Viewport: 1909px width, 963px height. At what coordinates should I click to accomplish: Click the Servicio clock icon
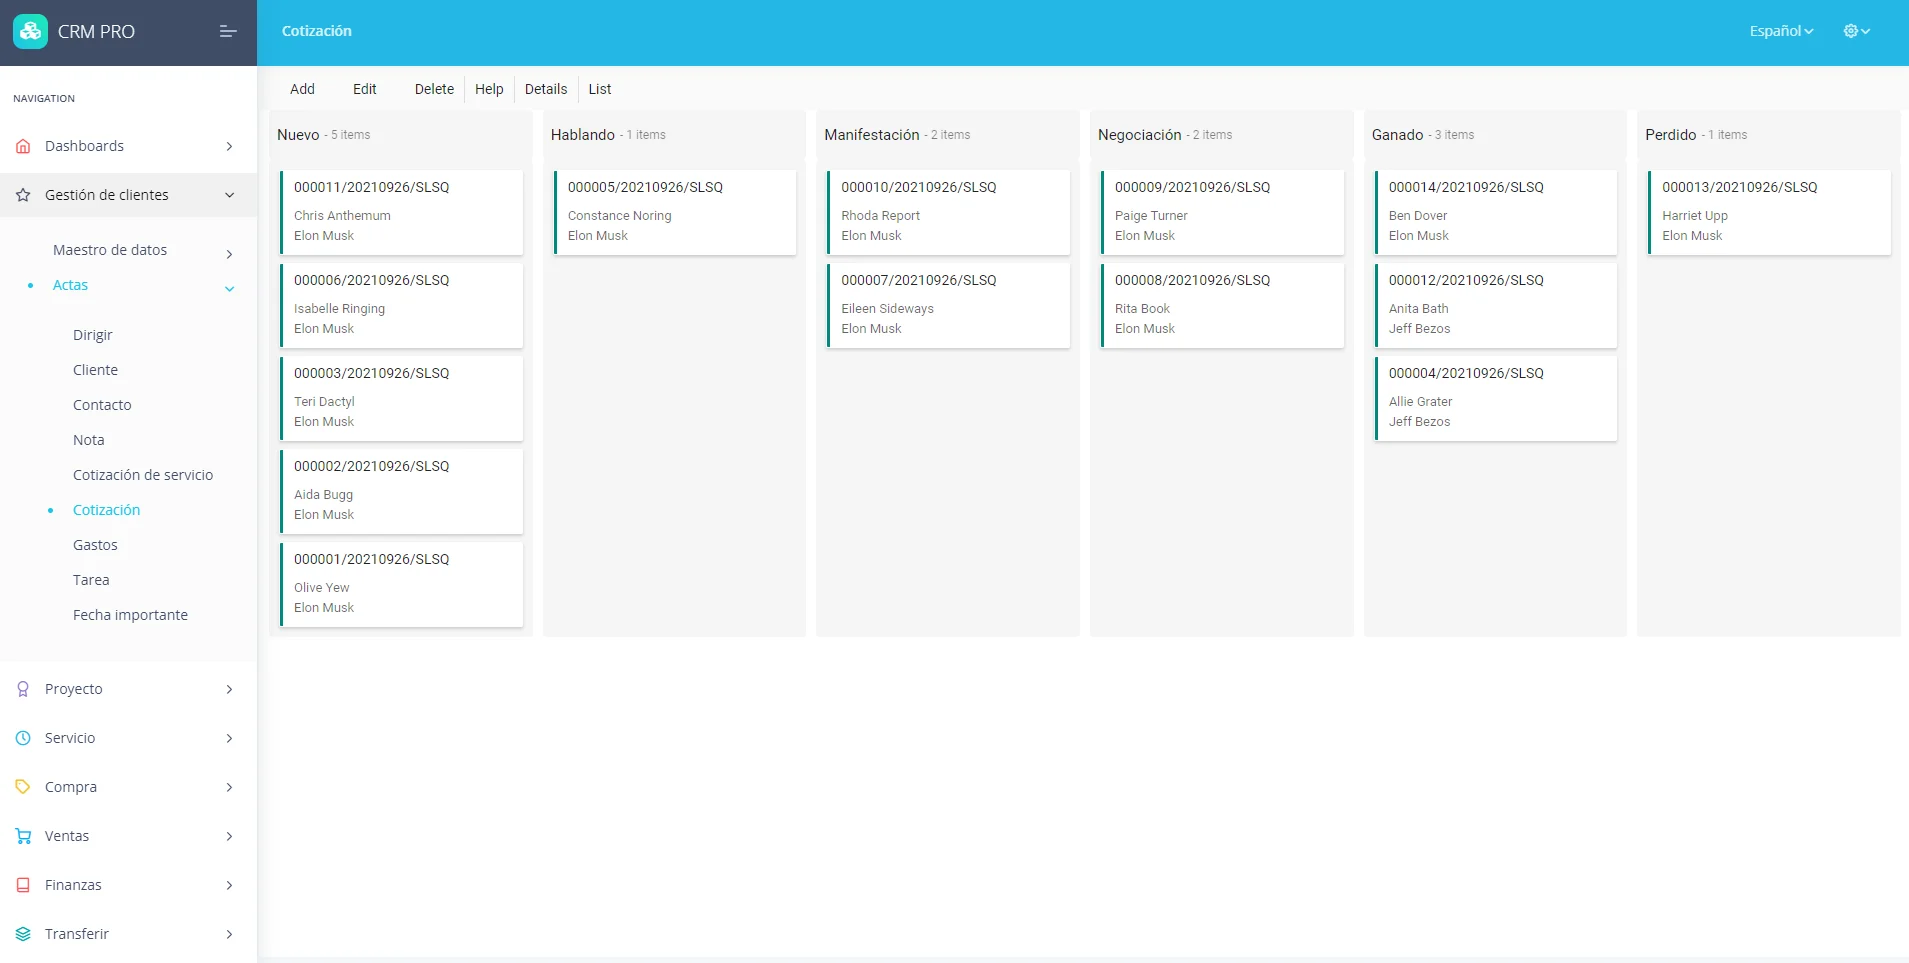coord(22,737)
